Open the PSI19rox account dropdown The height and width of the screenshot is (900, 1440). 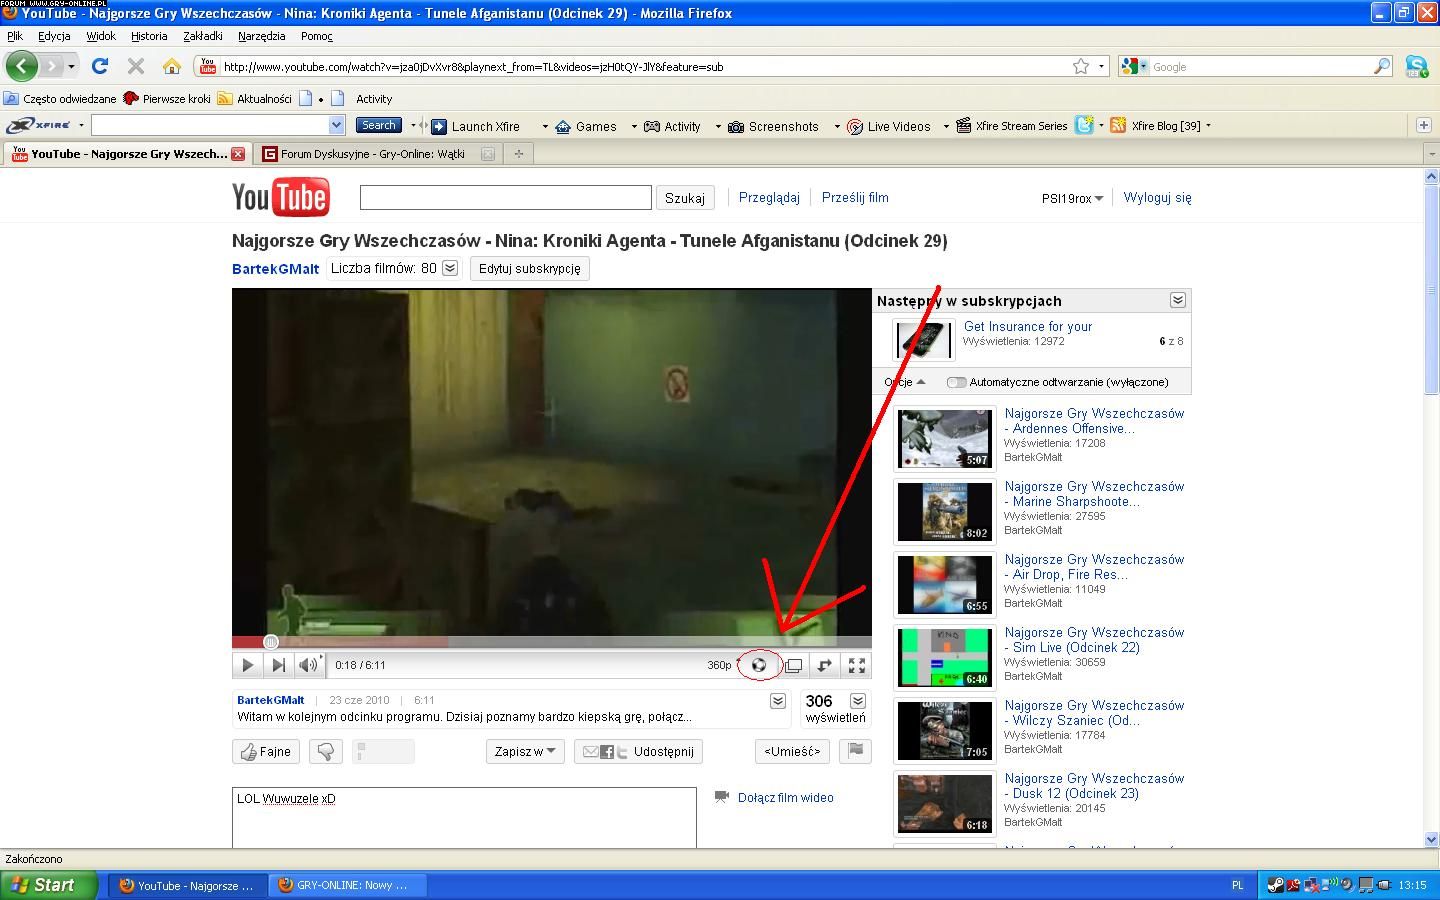[1072, 198]
